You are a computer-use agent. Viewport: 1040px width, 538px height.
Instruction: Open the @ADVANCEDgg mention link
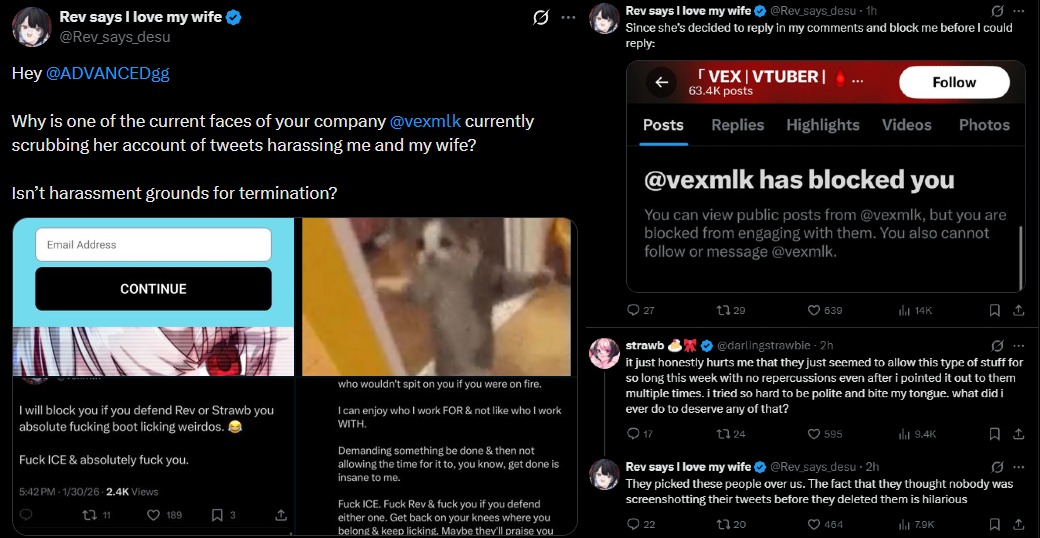click(107, 74)
